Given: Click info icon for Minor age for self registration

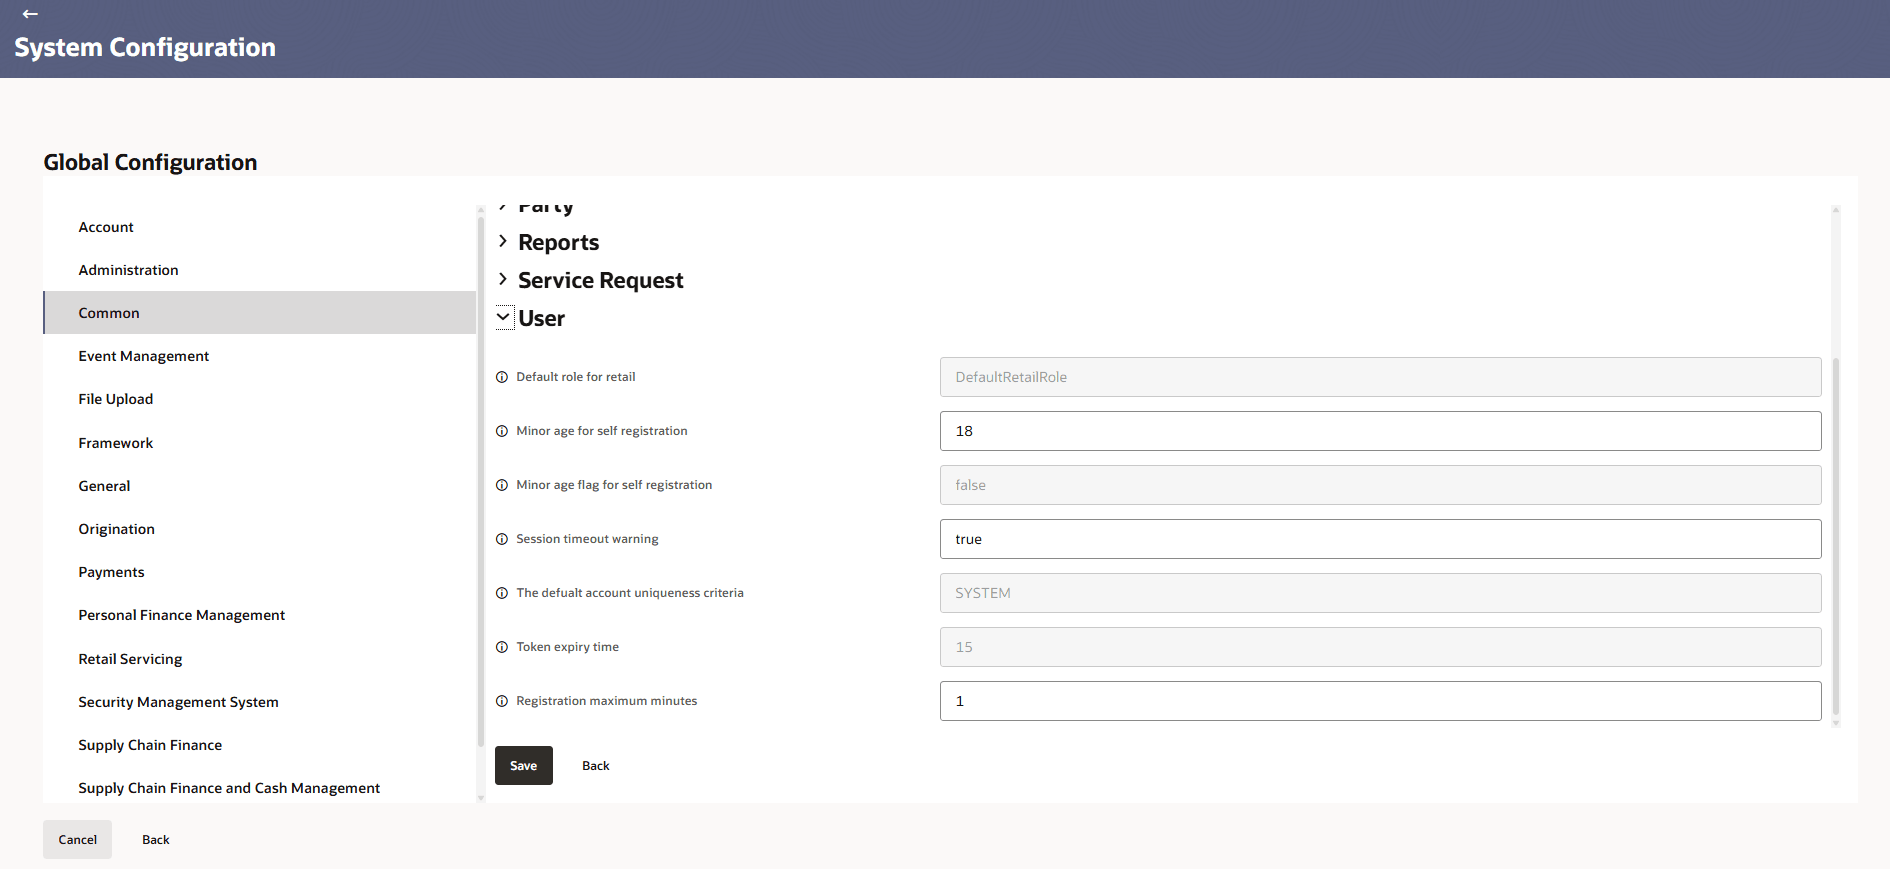Looking at the screenshot, I should 502,431.
